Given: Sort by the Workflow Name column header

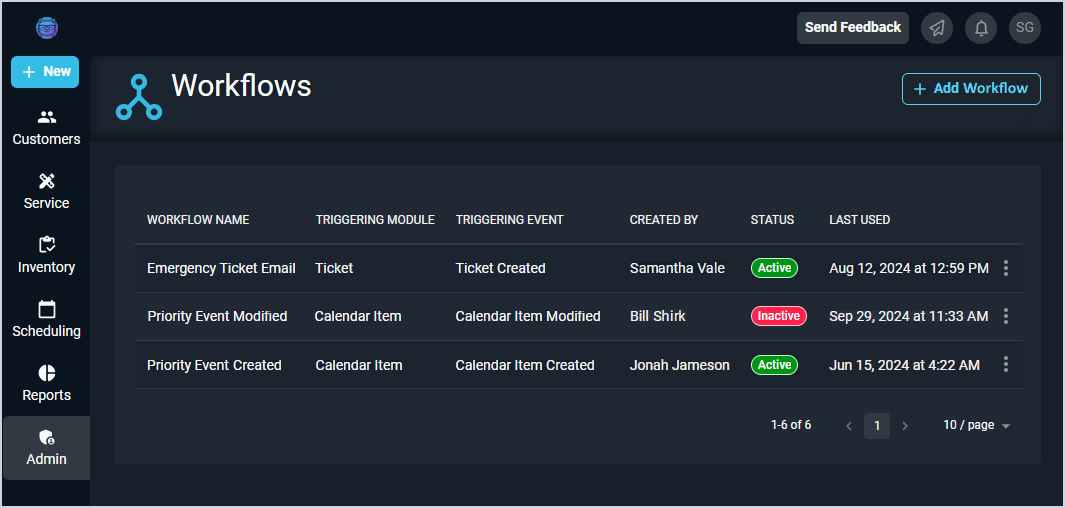Looking at the screenshot, I should click(198, 220).
